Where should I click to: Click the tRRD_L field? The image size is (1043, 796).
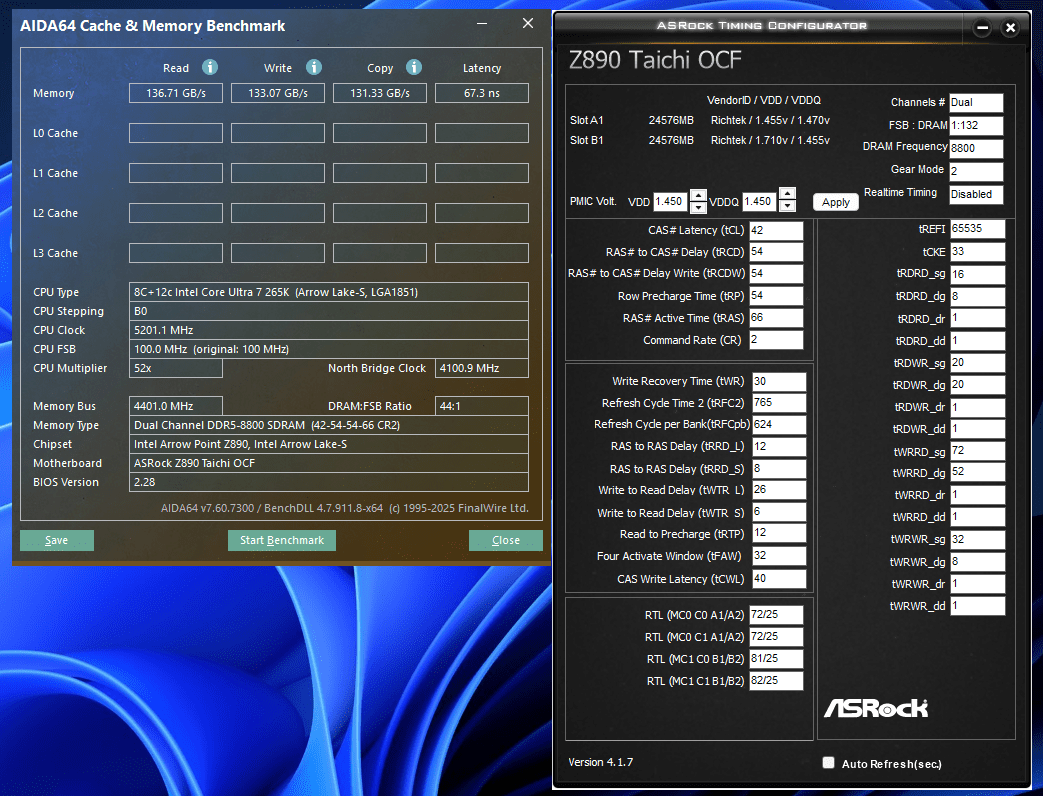click(x=779, y=446)
